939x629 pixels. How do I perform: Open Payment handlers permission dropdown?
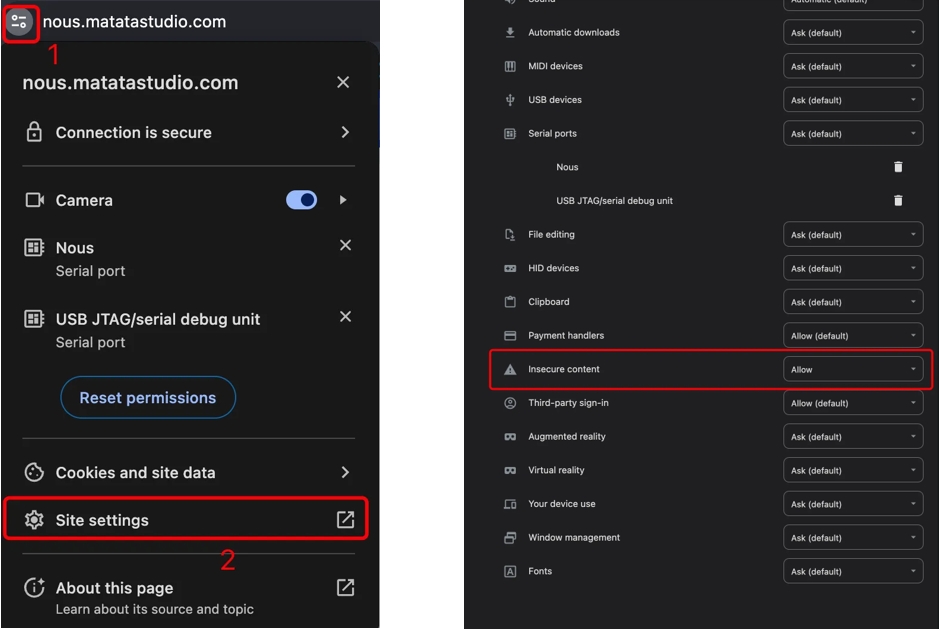[853, 335]
